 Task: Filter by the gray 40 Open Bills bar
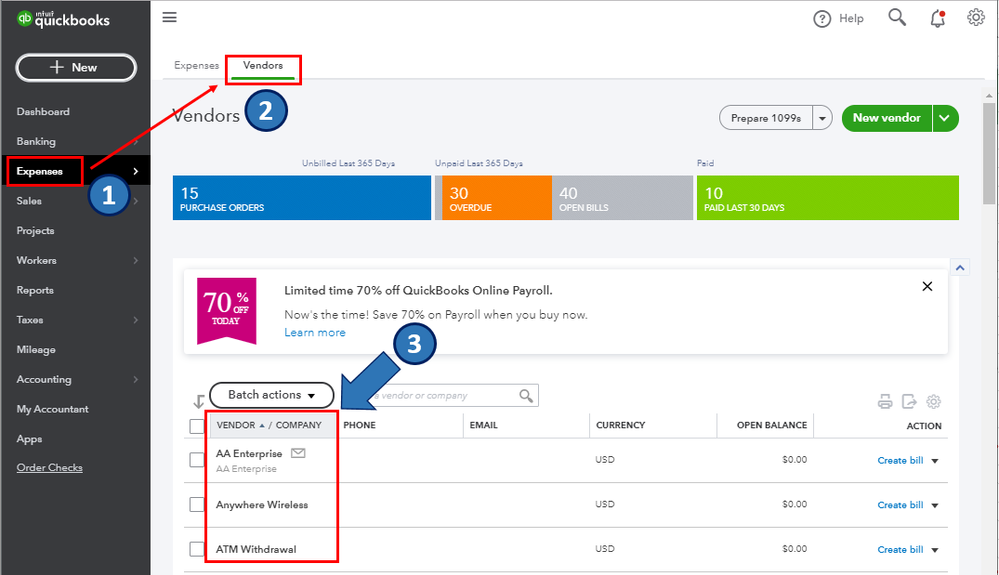click(x=622, y=198)
